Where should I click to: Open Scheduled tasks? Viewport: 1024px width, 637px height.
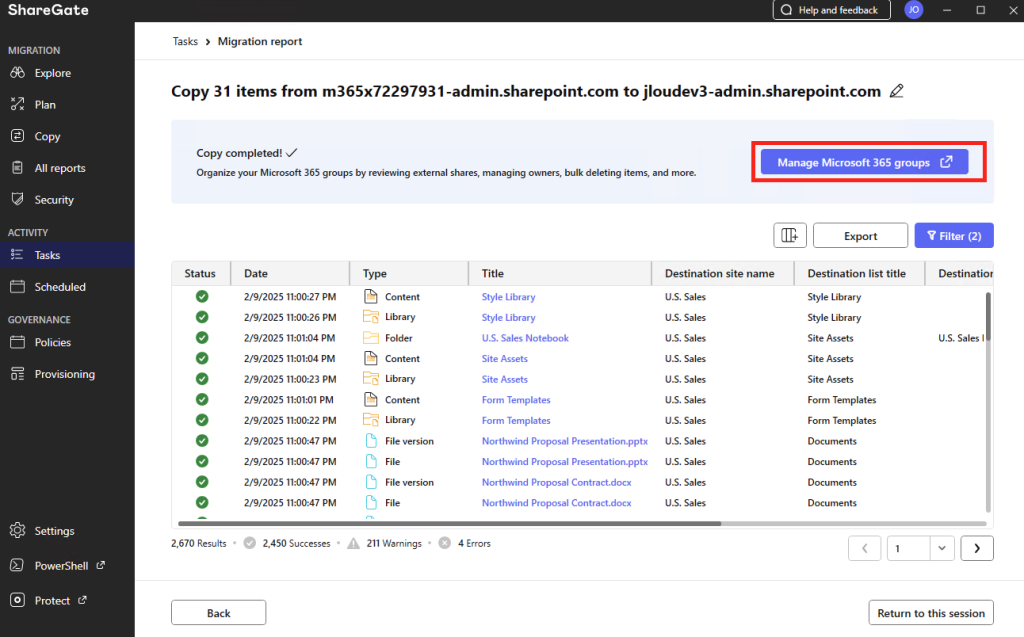(60, 287)
